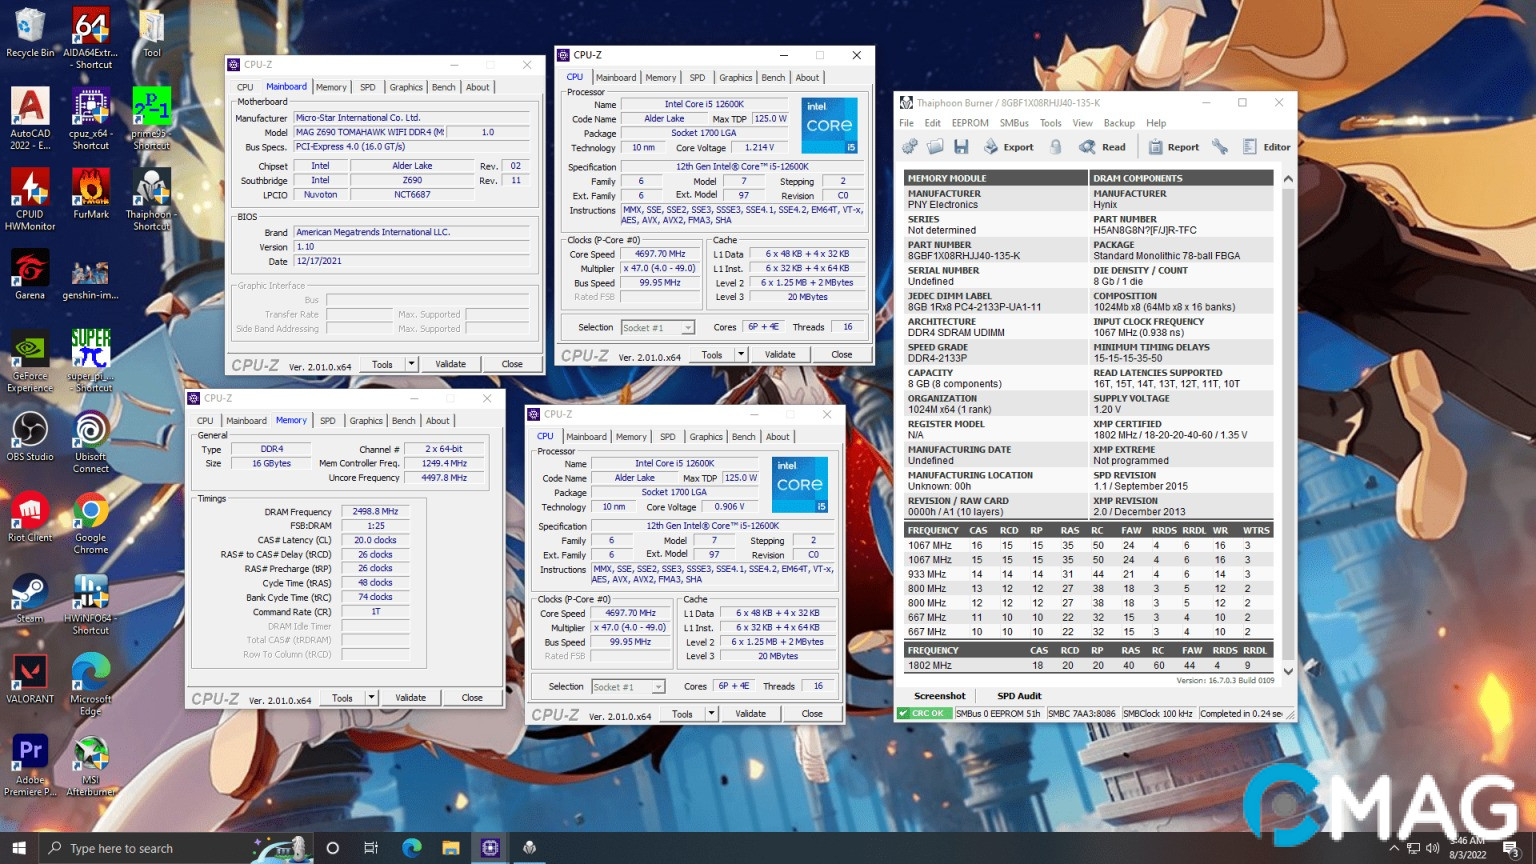Click the gears icon in Thaiphoon Burner toolbar
The image size is (1536, 864).
pos(909,147)
